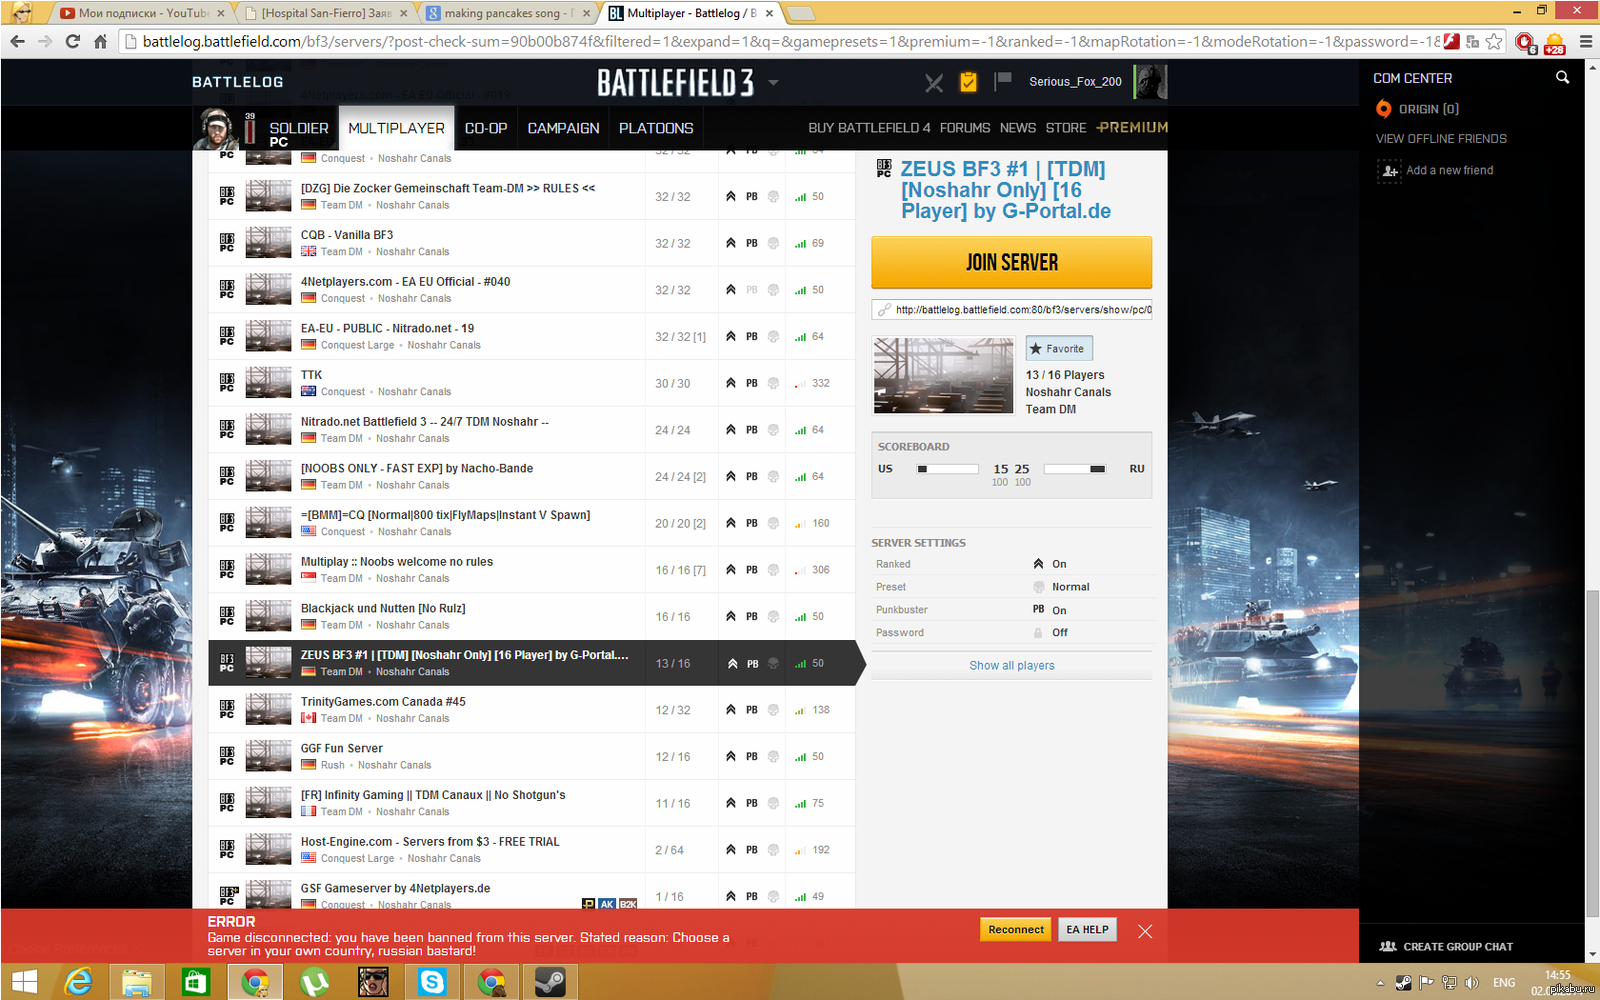This screenshot has height=1000, width=1600.
Task: Click the Reconnect button in error bar
Action: point(1016,930)
